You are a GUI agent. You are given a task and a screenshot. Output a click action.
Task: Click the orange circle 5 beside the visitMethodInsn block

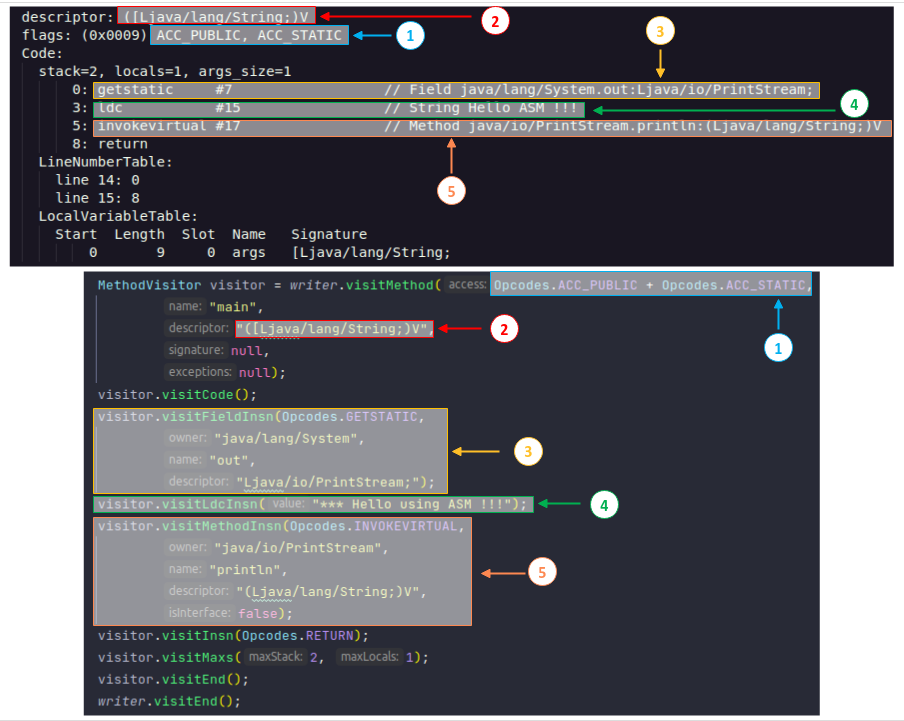541,572
